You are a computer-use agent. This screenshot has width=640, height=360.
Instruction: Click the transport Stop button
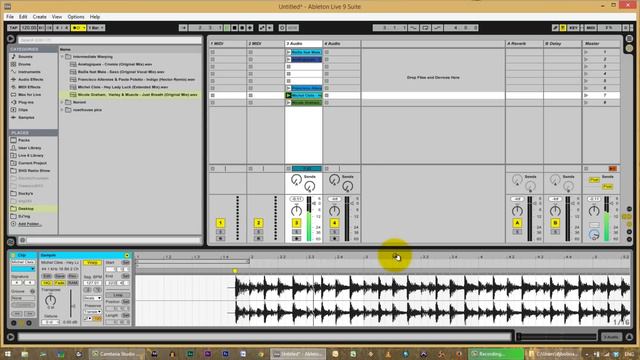click(234, 28)
